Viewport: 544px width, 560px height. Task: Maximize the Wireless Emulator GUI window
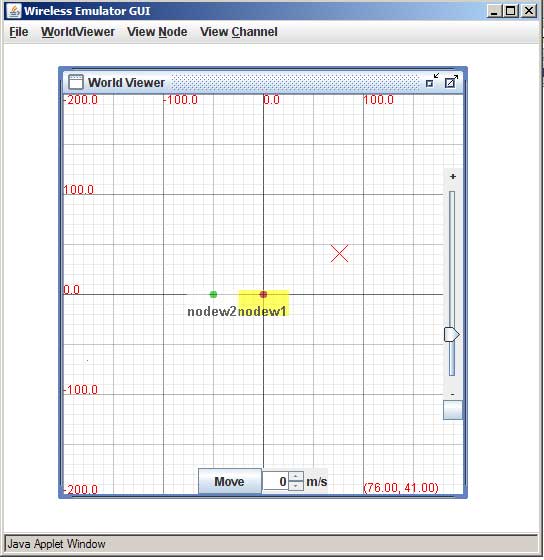511,11
